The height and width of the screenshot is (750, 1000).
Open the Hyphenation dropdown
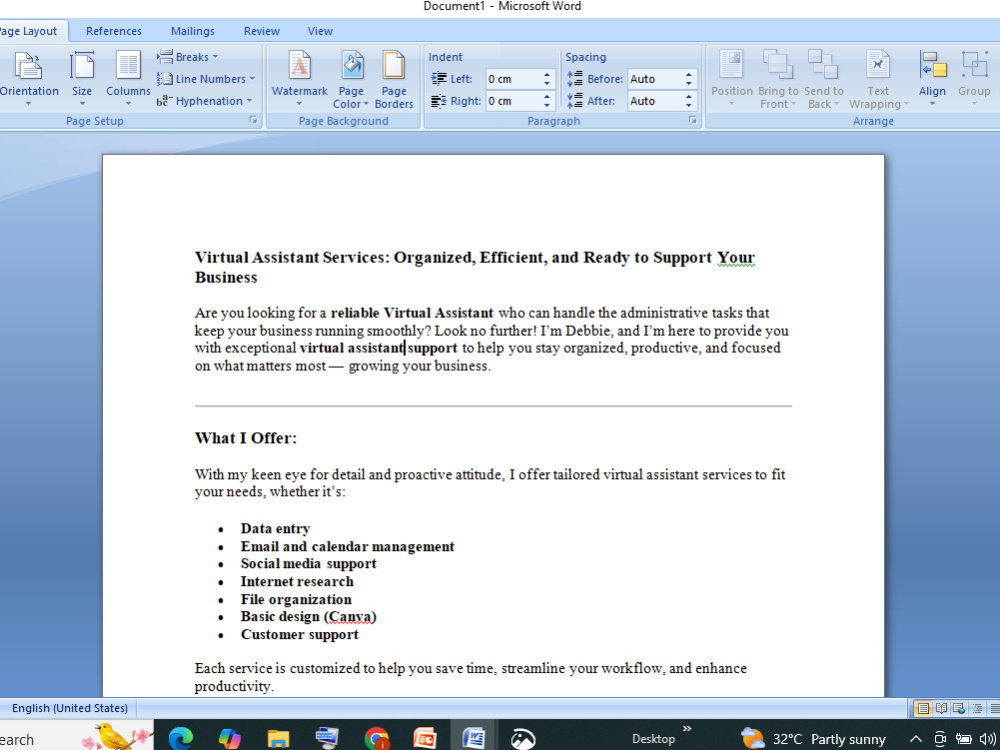(204, 101)
